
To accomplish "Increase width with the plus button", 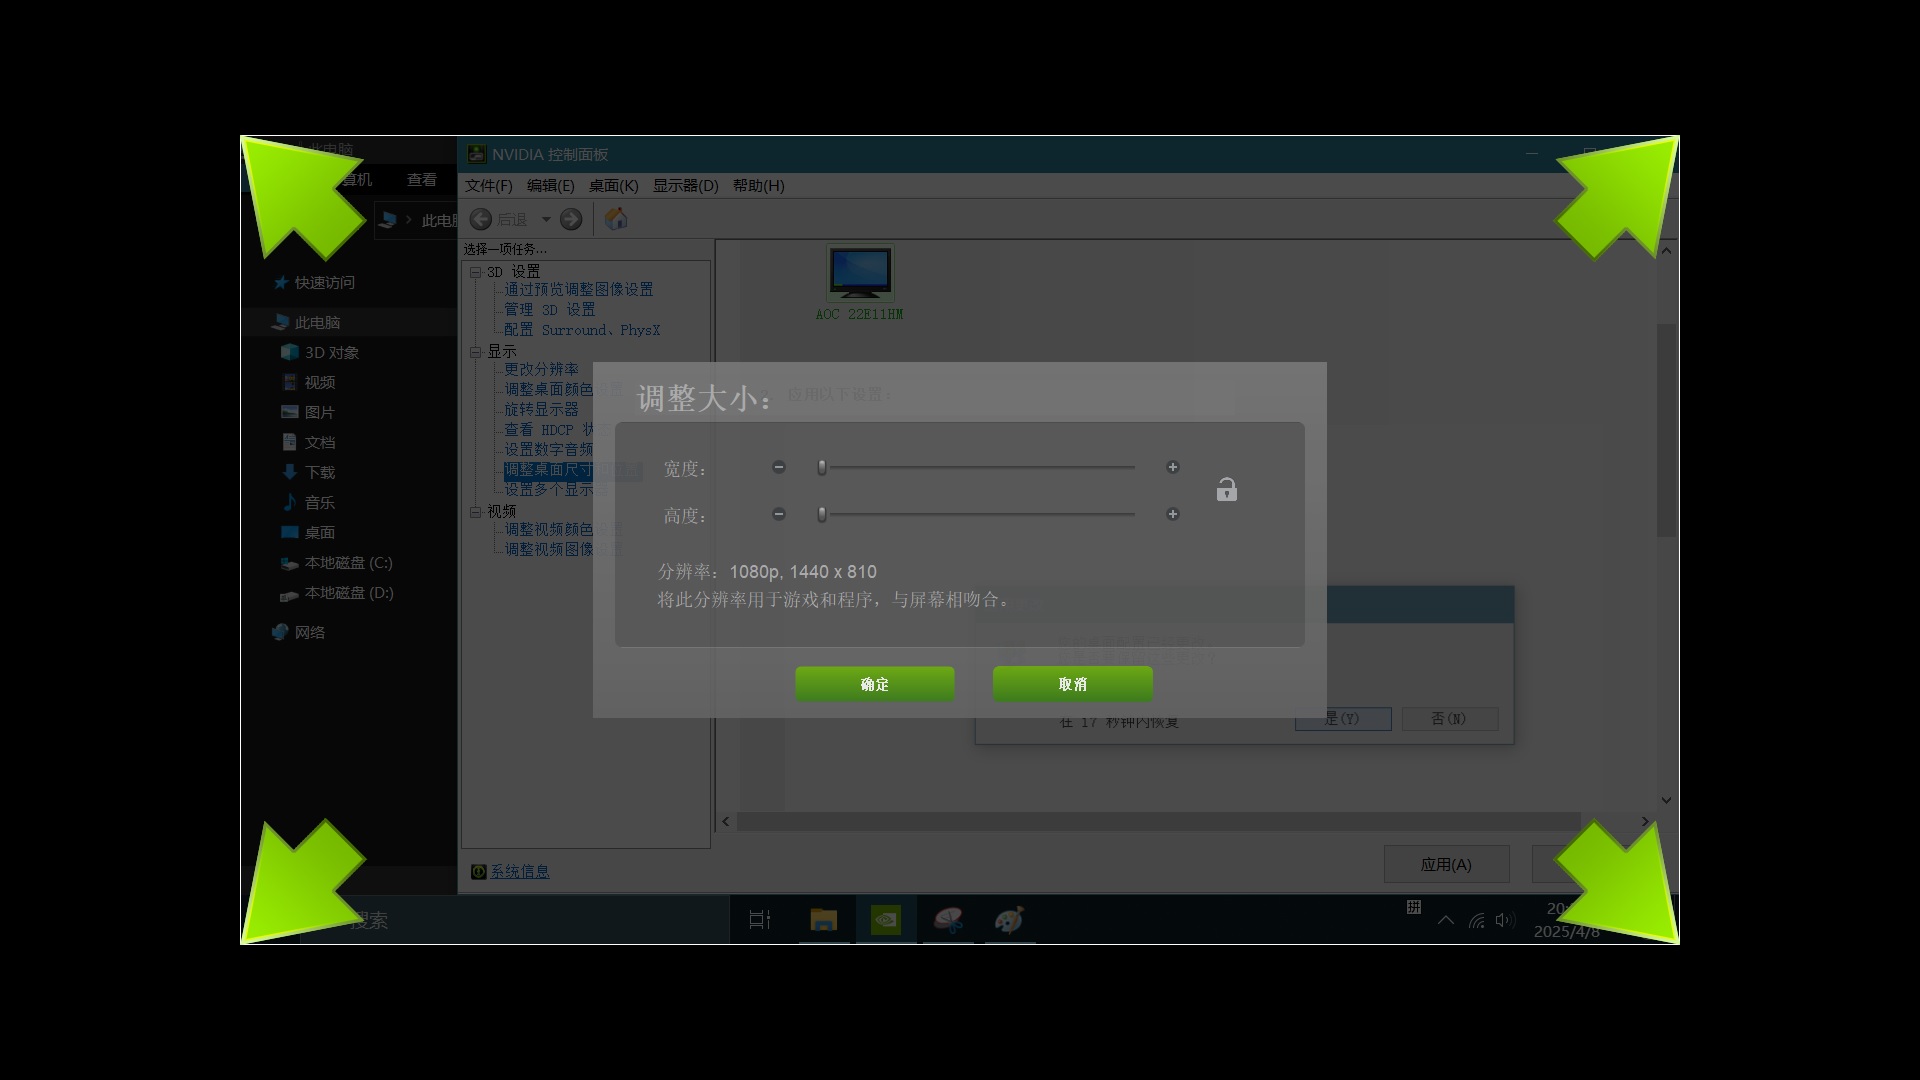I will click(1173, 467).
